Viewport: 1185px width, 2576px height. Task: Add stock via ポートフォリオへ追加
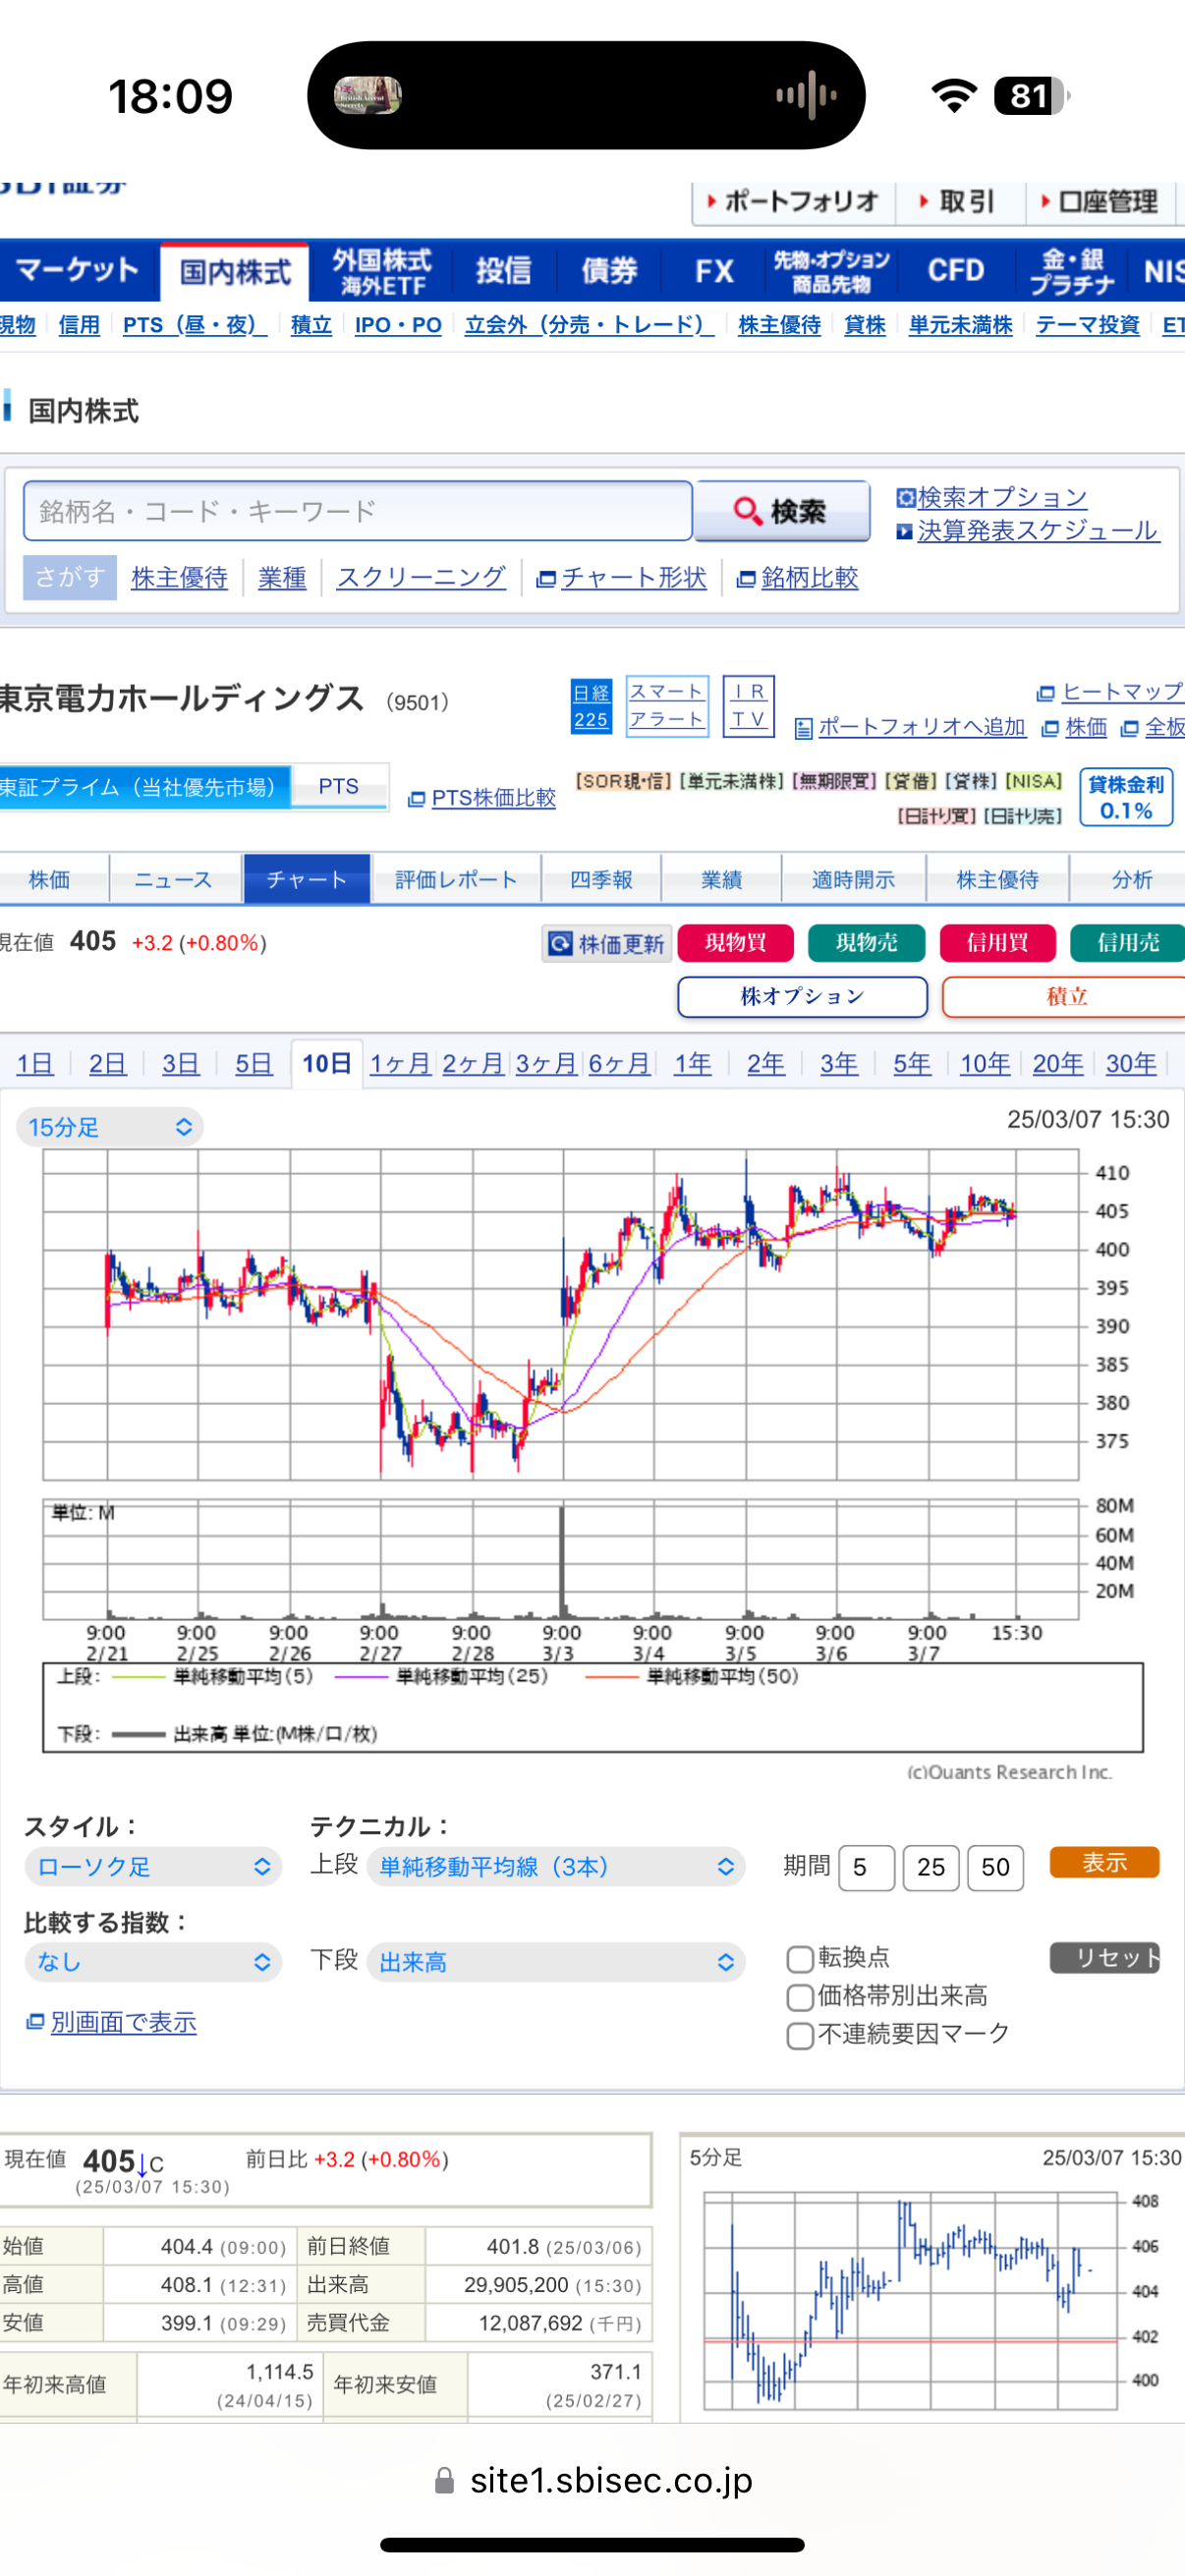pos(910,727)
